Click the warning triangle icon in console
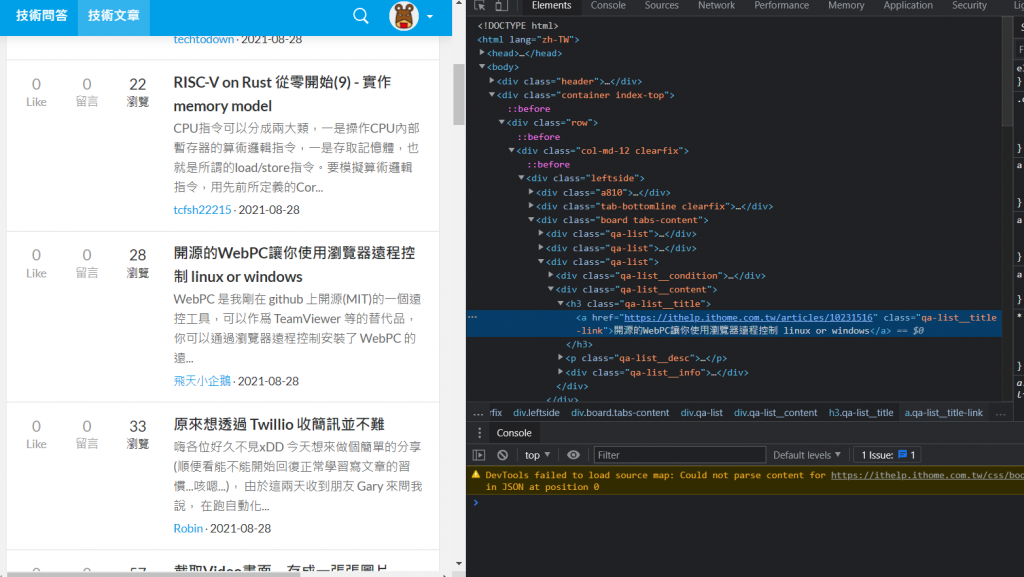The image size is (1024, 577). click(x=475, y=475)
